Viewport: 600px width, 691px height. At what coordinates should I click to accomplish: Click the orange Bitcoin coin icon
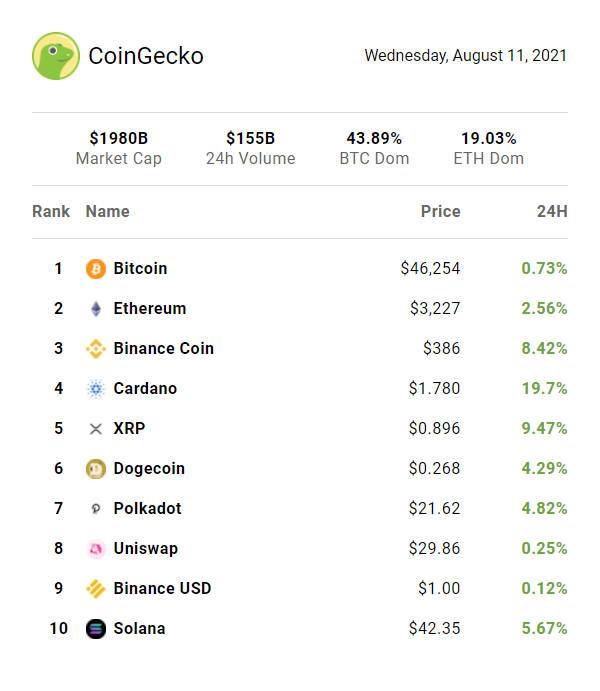click(96, 269)
